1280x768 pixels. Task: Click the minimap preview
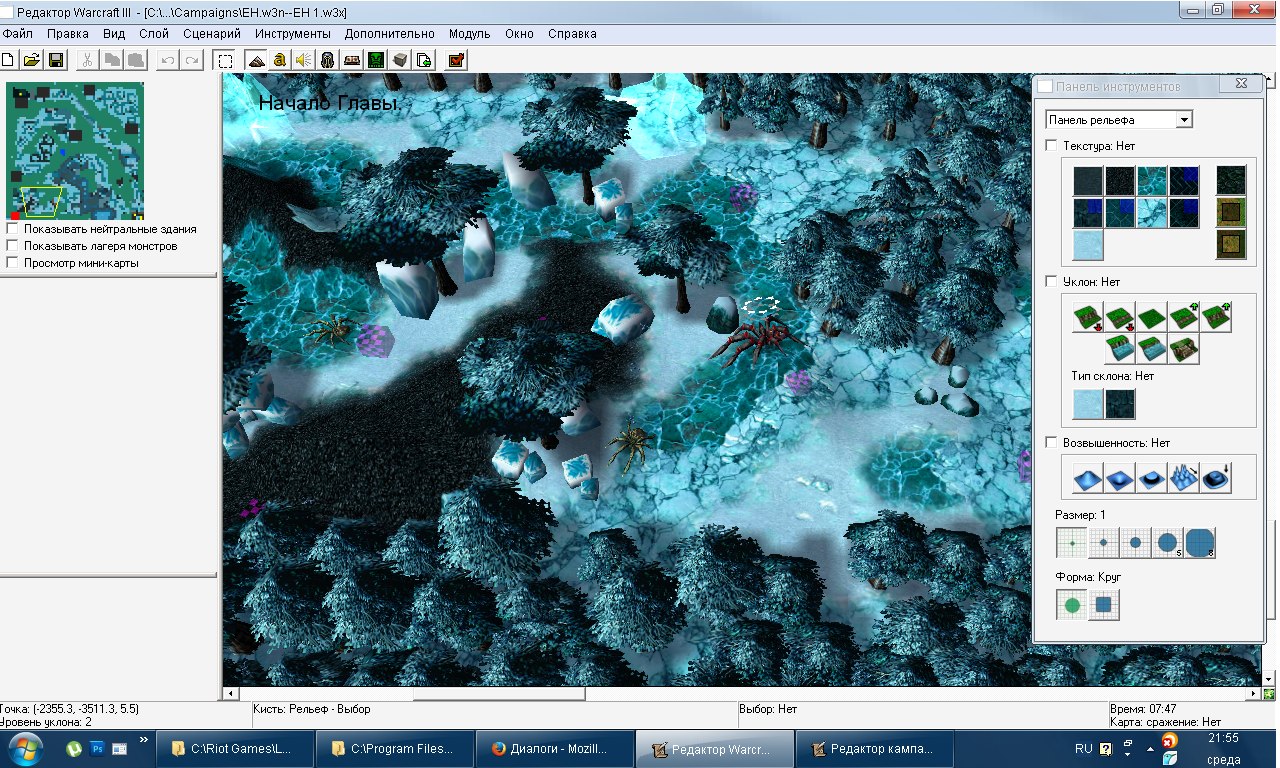click(75, 150)
